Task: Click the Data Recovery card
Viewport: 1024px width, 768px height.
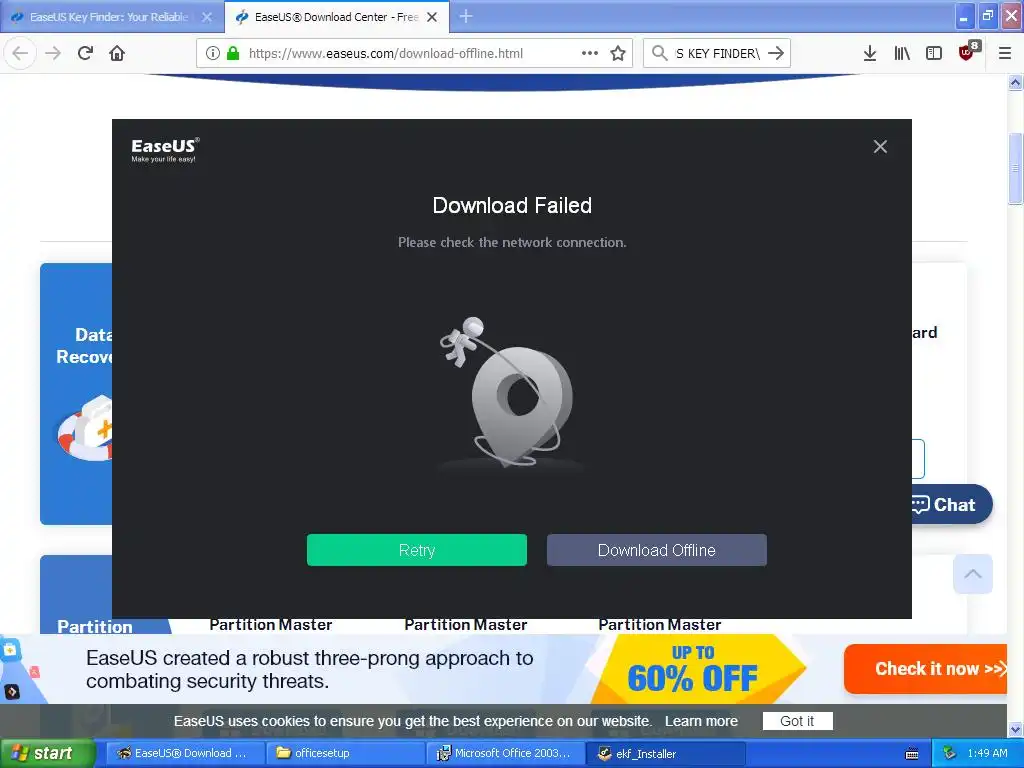Action: [76, 394]
